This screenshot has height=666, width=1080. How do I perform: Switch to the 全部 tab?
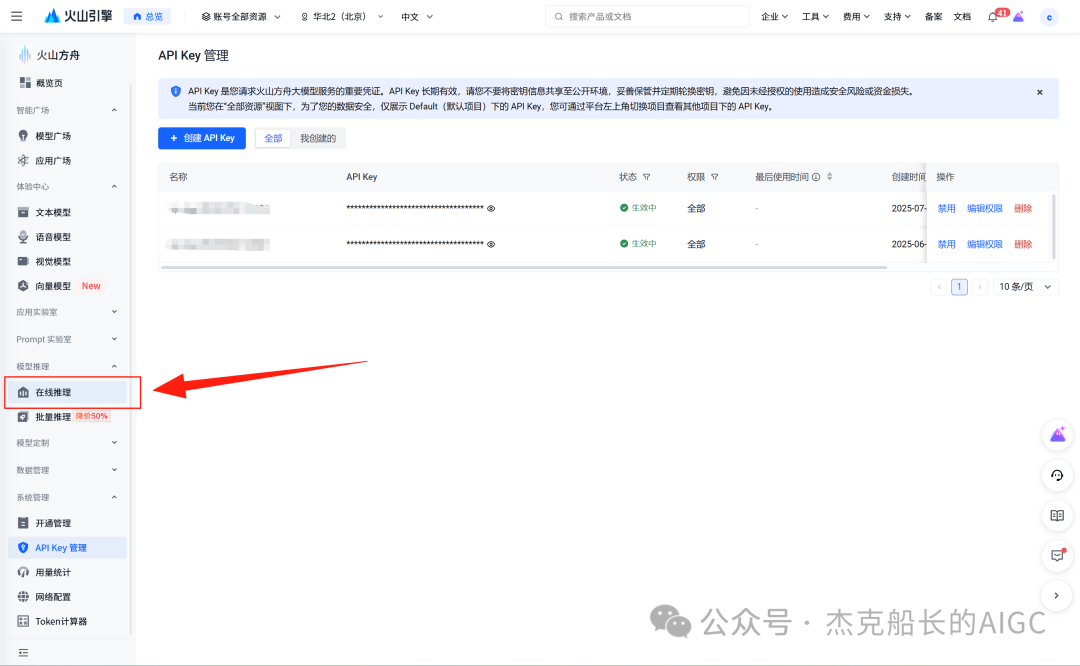coord(273,138)
